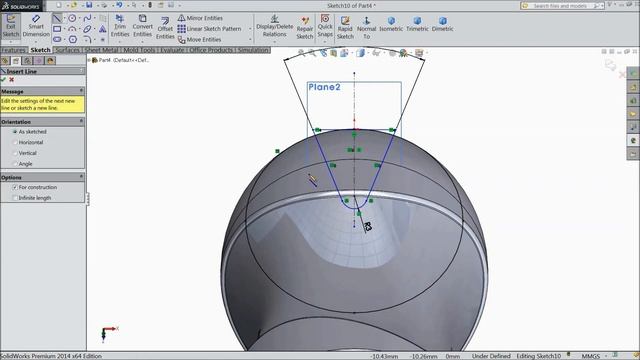640x360 pixels.
Task: Click Mirror Entities
Action: click(200, 18)
